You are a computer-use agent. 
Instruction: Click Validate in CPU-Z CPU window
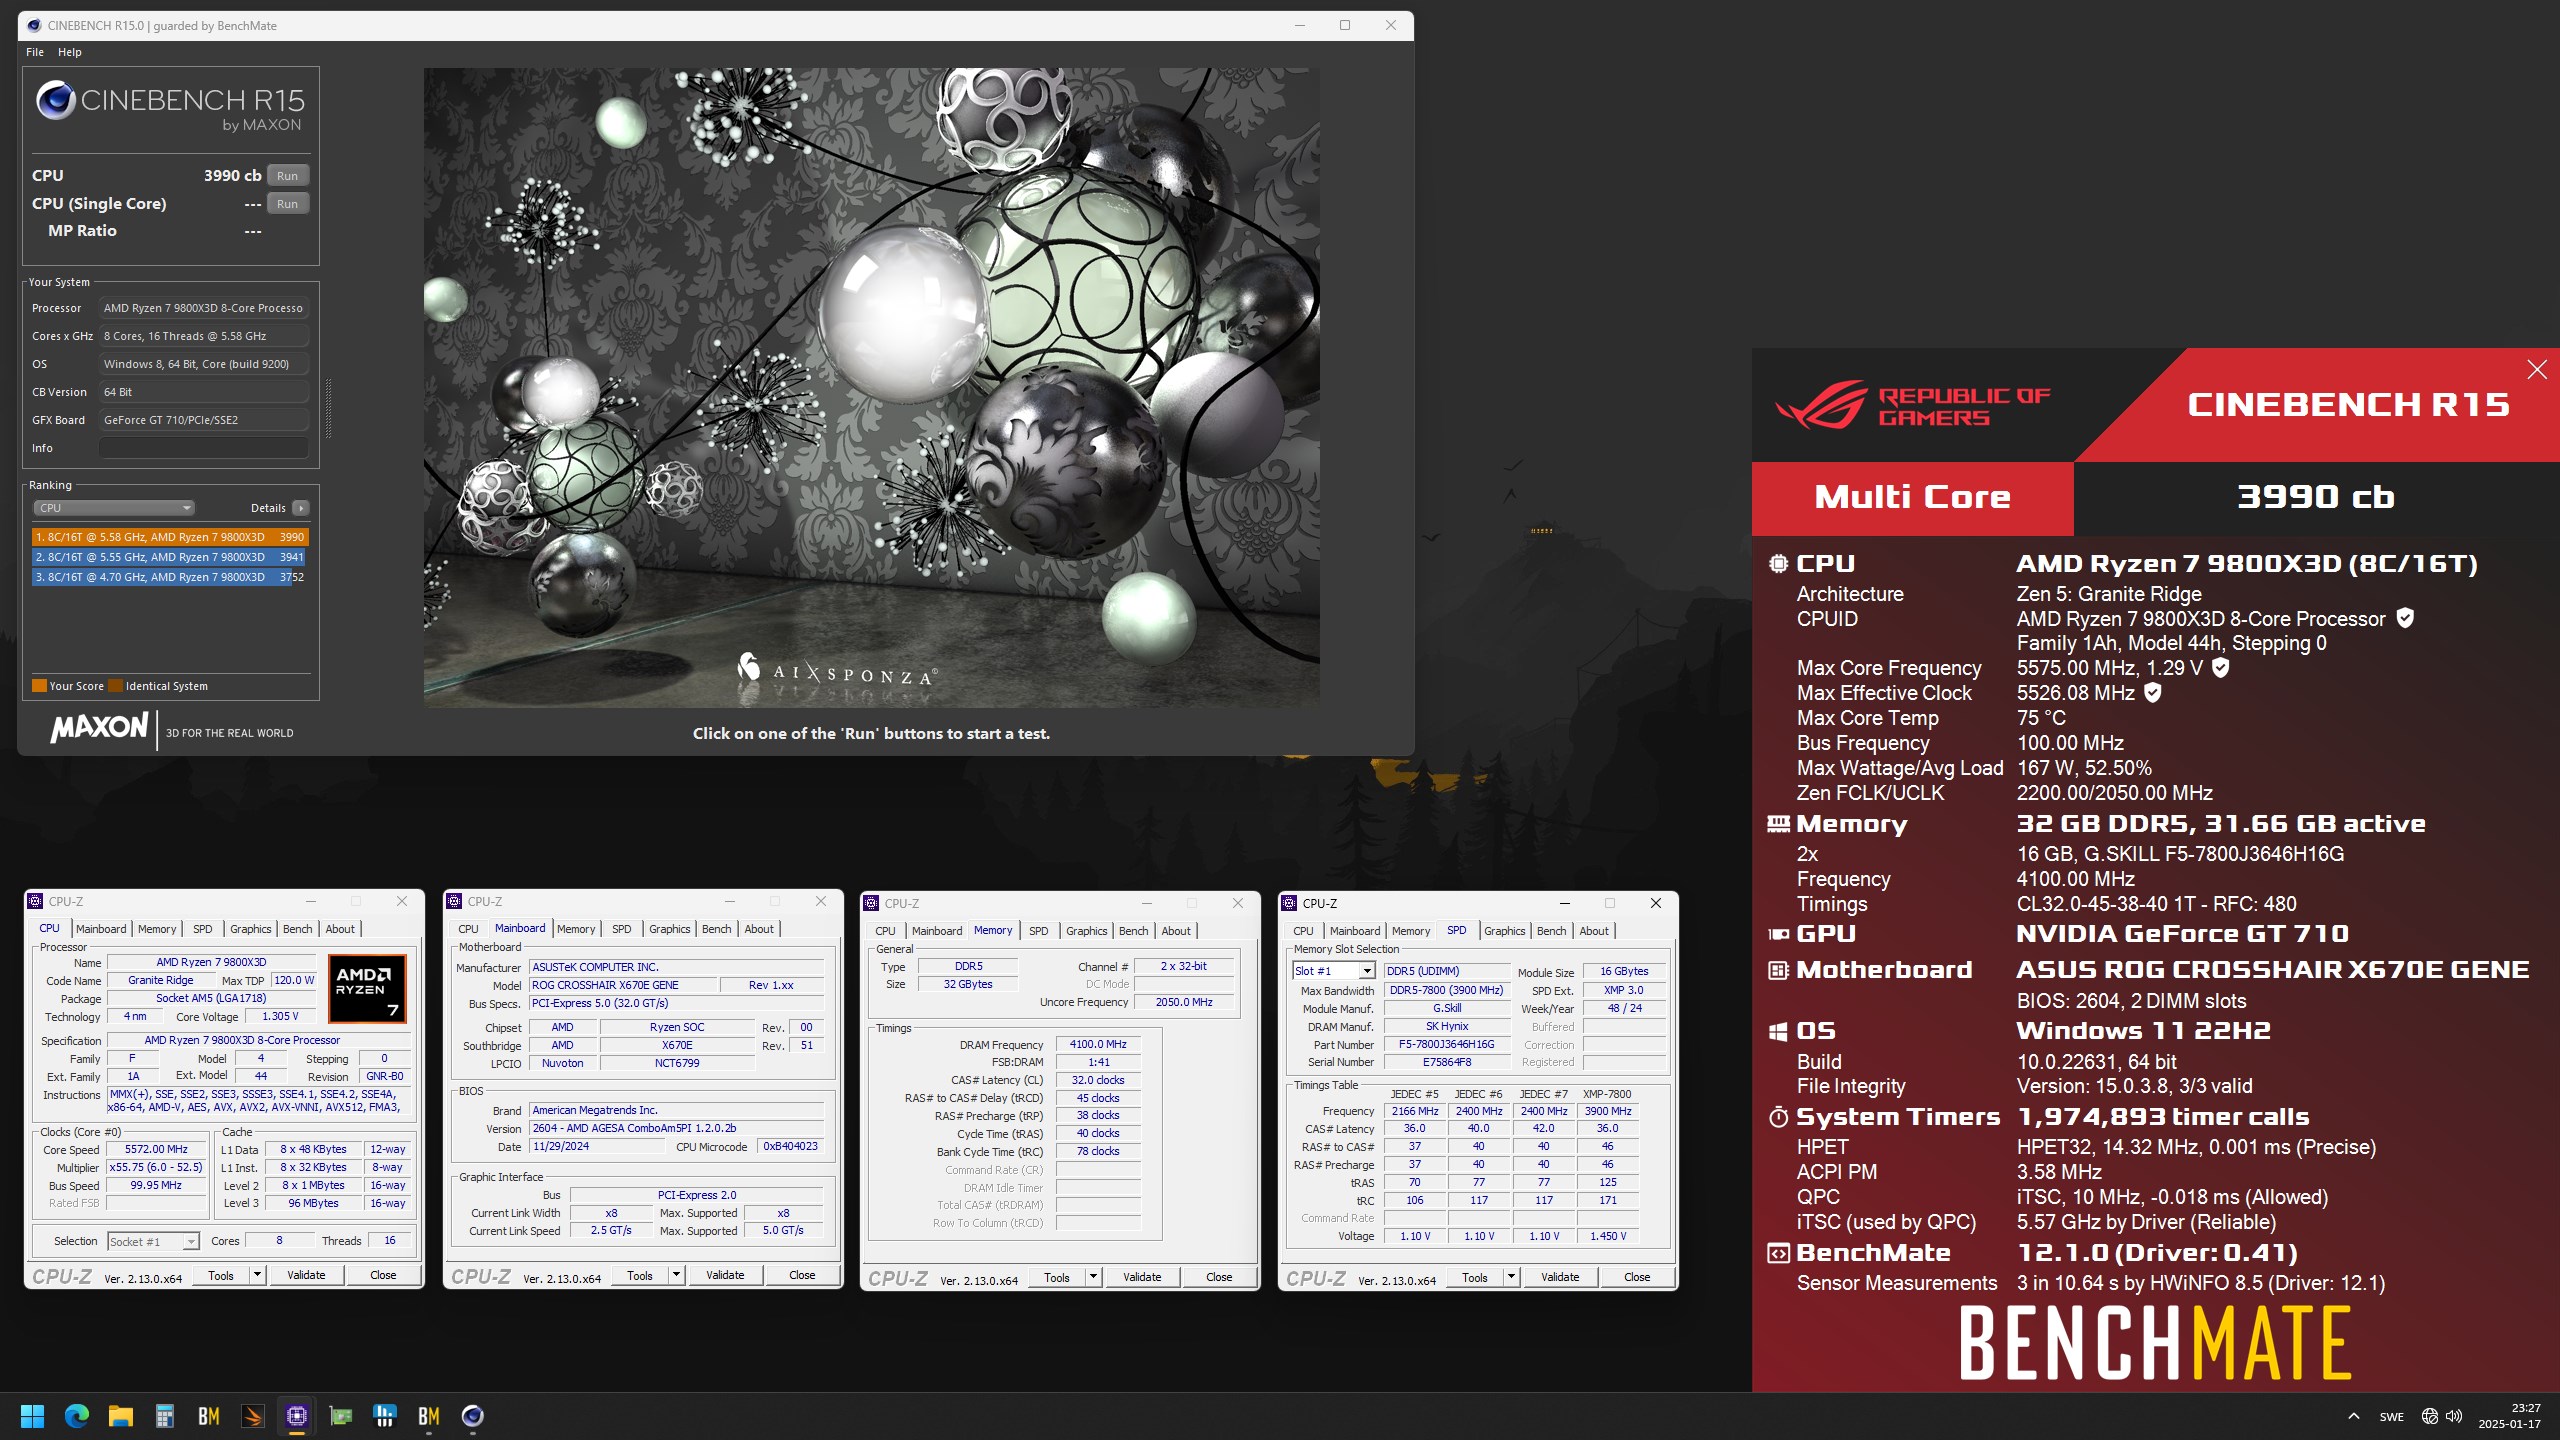click(306, 1275)
